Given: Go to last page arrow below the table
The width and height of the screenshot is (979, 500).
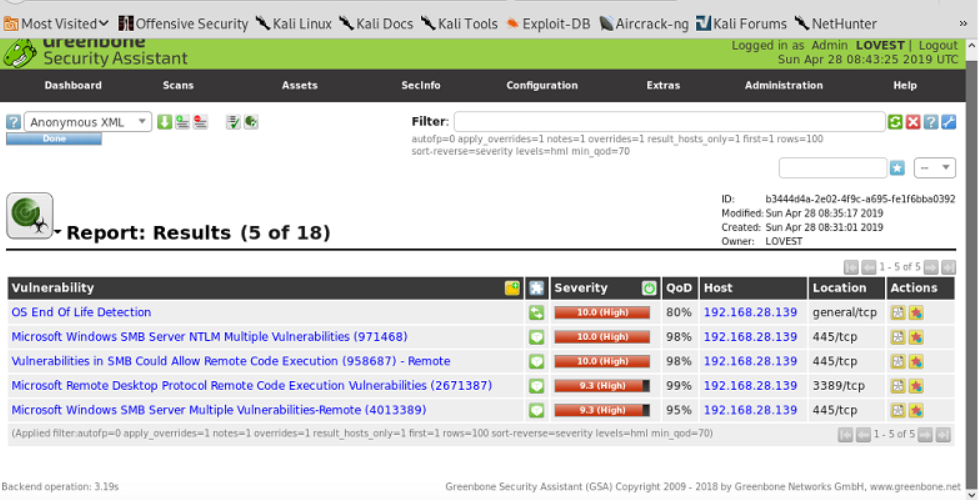Looking at the screenshot, I should [x=943, y=434].
